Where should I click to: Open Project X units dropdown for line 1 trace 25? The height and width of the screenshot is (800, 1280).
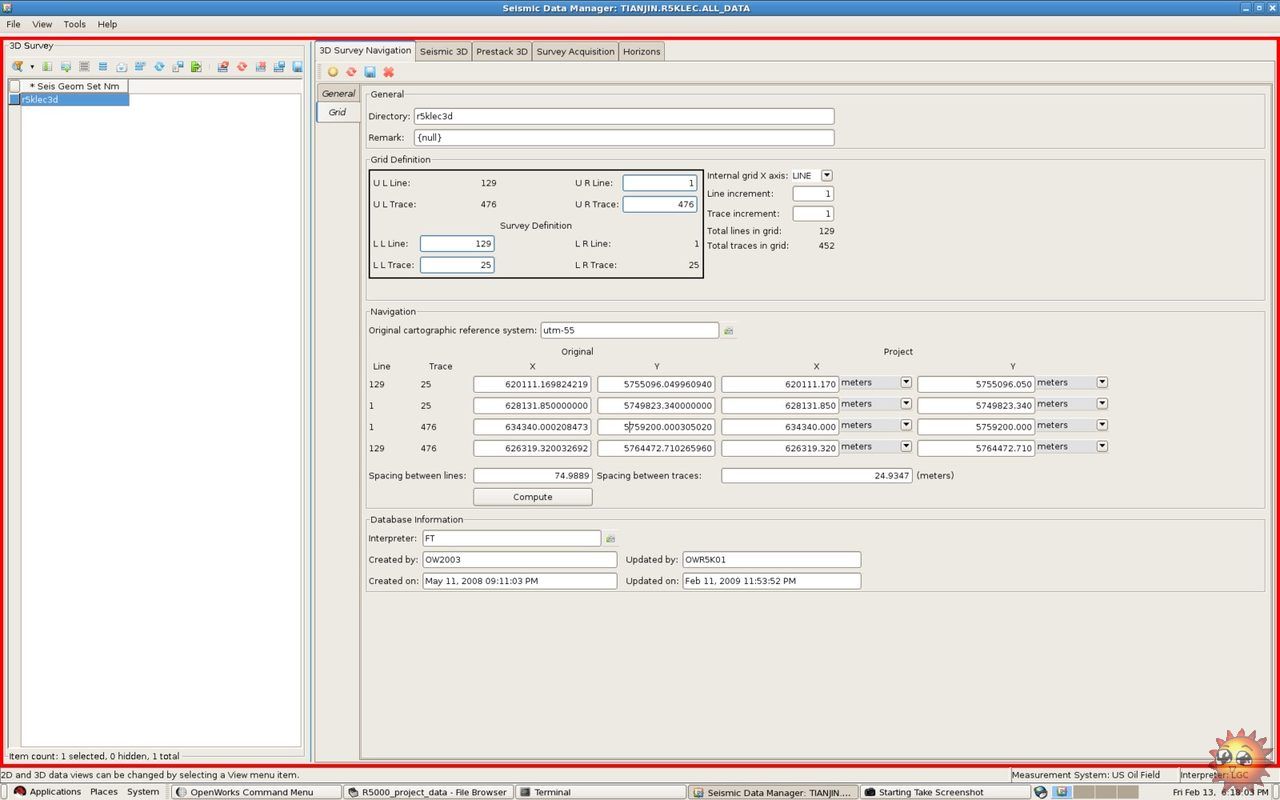click(x=906, y=404)
